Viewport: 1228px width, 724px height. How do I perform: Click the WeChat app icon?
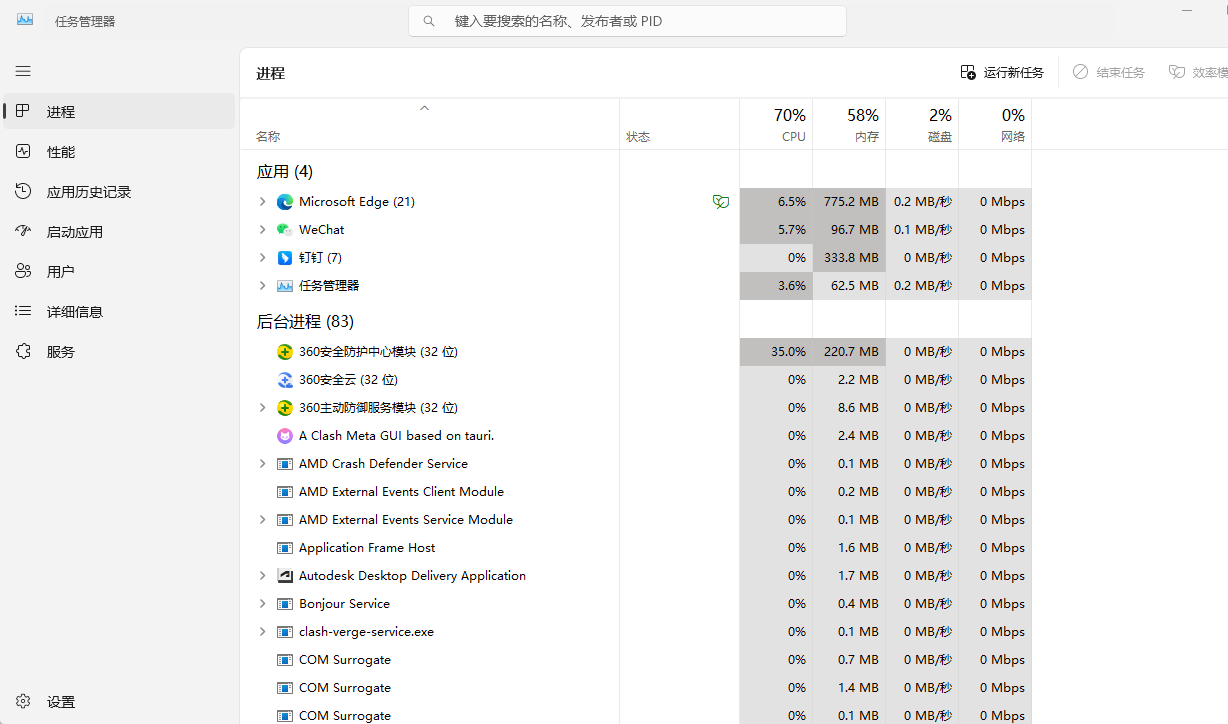285,230
